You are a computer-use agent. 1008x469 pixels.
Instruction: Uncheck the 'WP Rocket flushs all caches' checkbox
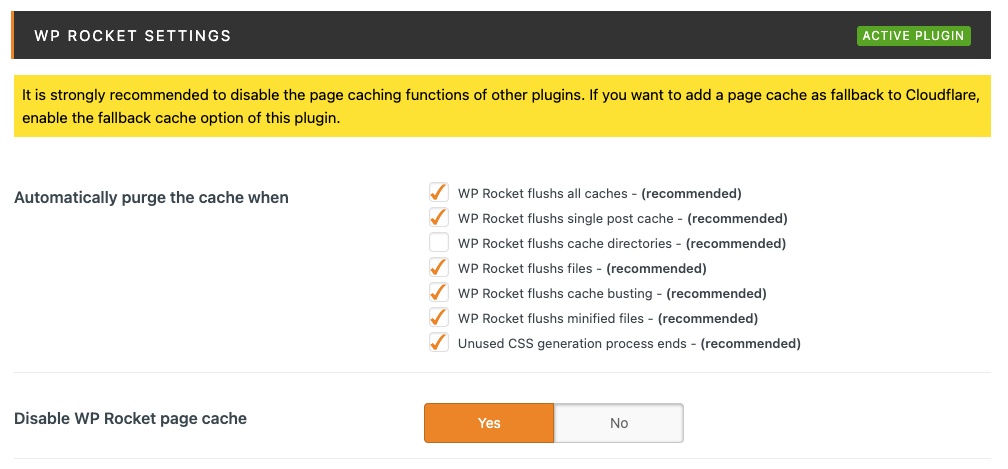439,193
